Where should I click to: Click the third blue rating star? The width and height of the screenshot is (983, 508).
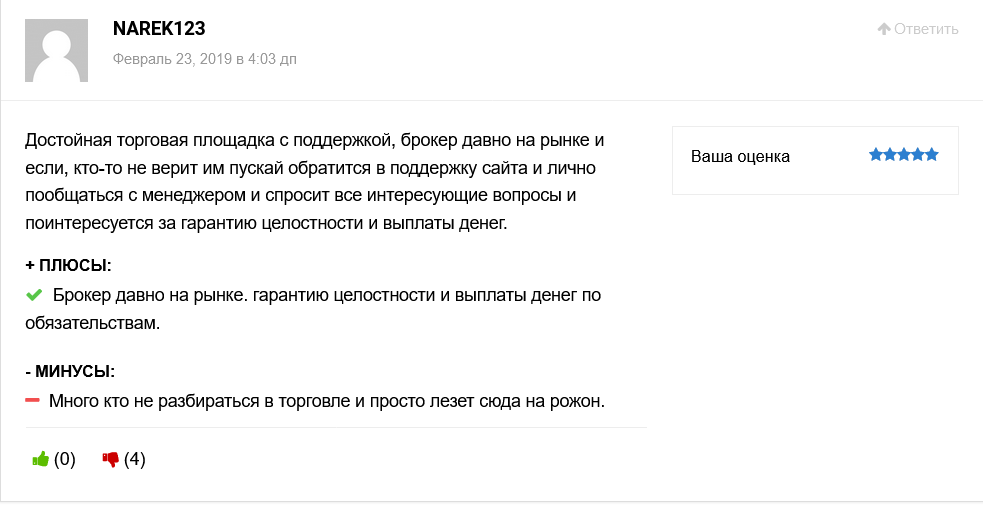pos(903,154)
